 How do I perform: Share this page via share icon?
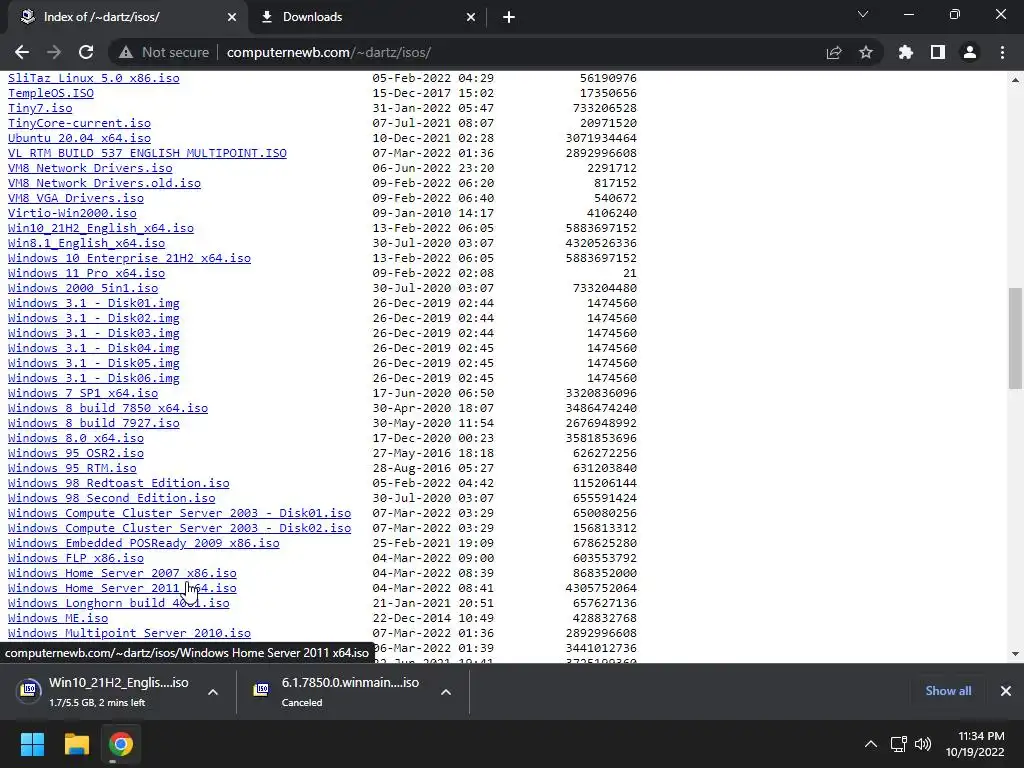[x=834, y=52]
